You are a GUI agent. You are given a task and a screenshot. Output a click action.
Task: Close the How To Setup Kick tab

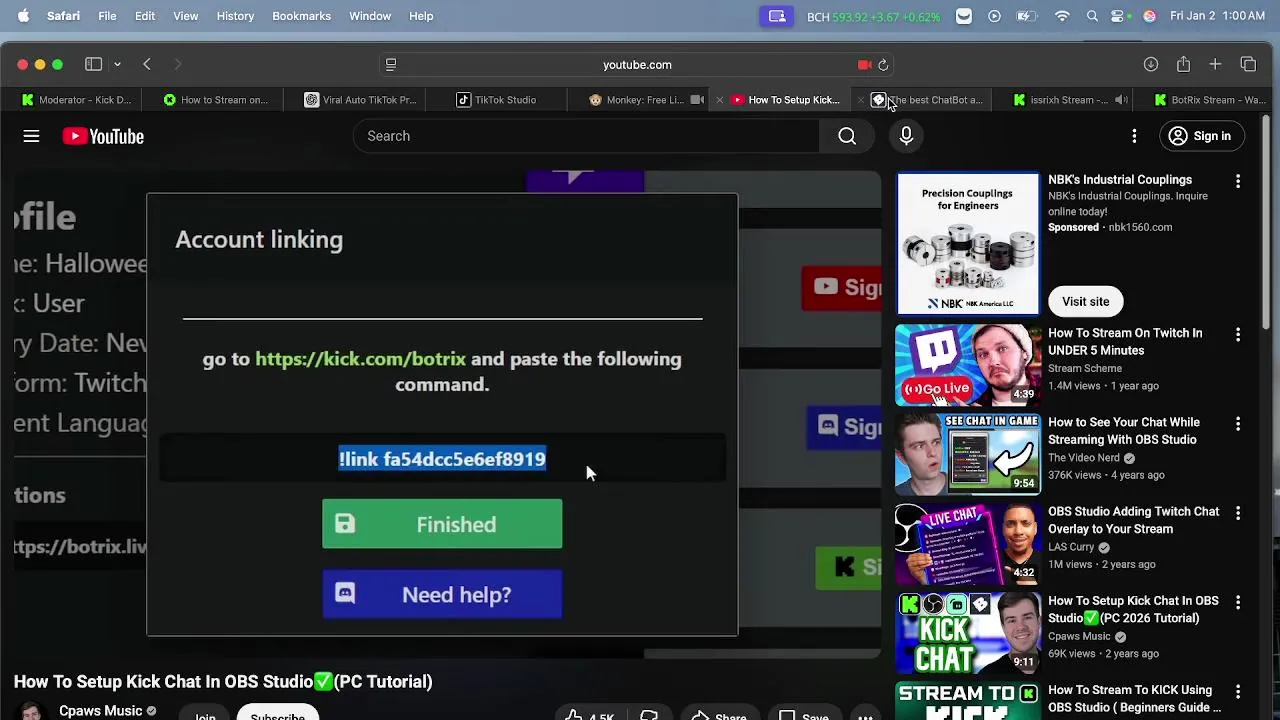pyautogui.click(x=719, y=100)
